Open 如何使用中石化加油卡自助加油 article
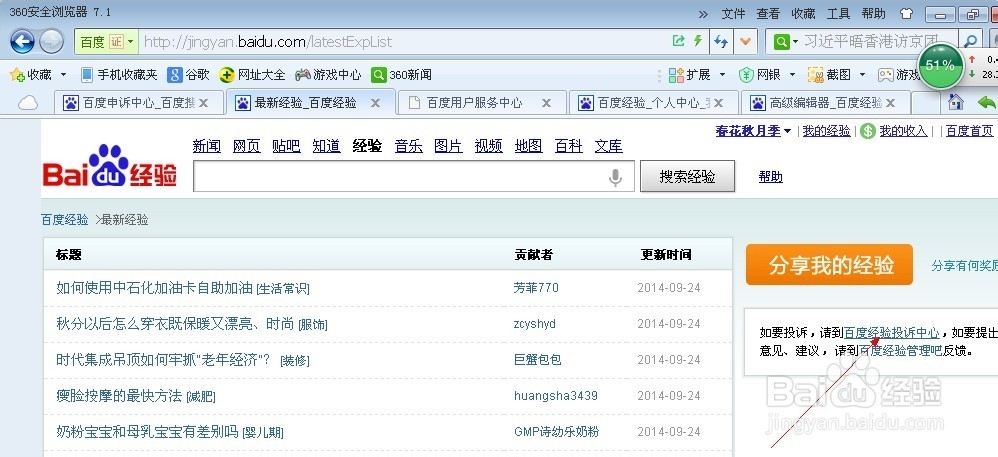Viewport: 998px width, 457px height. [155, 288]
